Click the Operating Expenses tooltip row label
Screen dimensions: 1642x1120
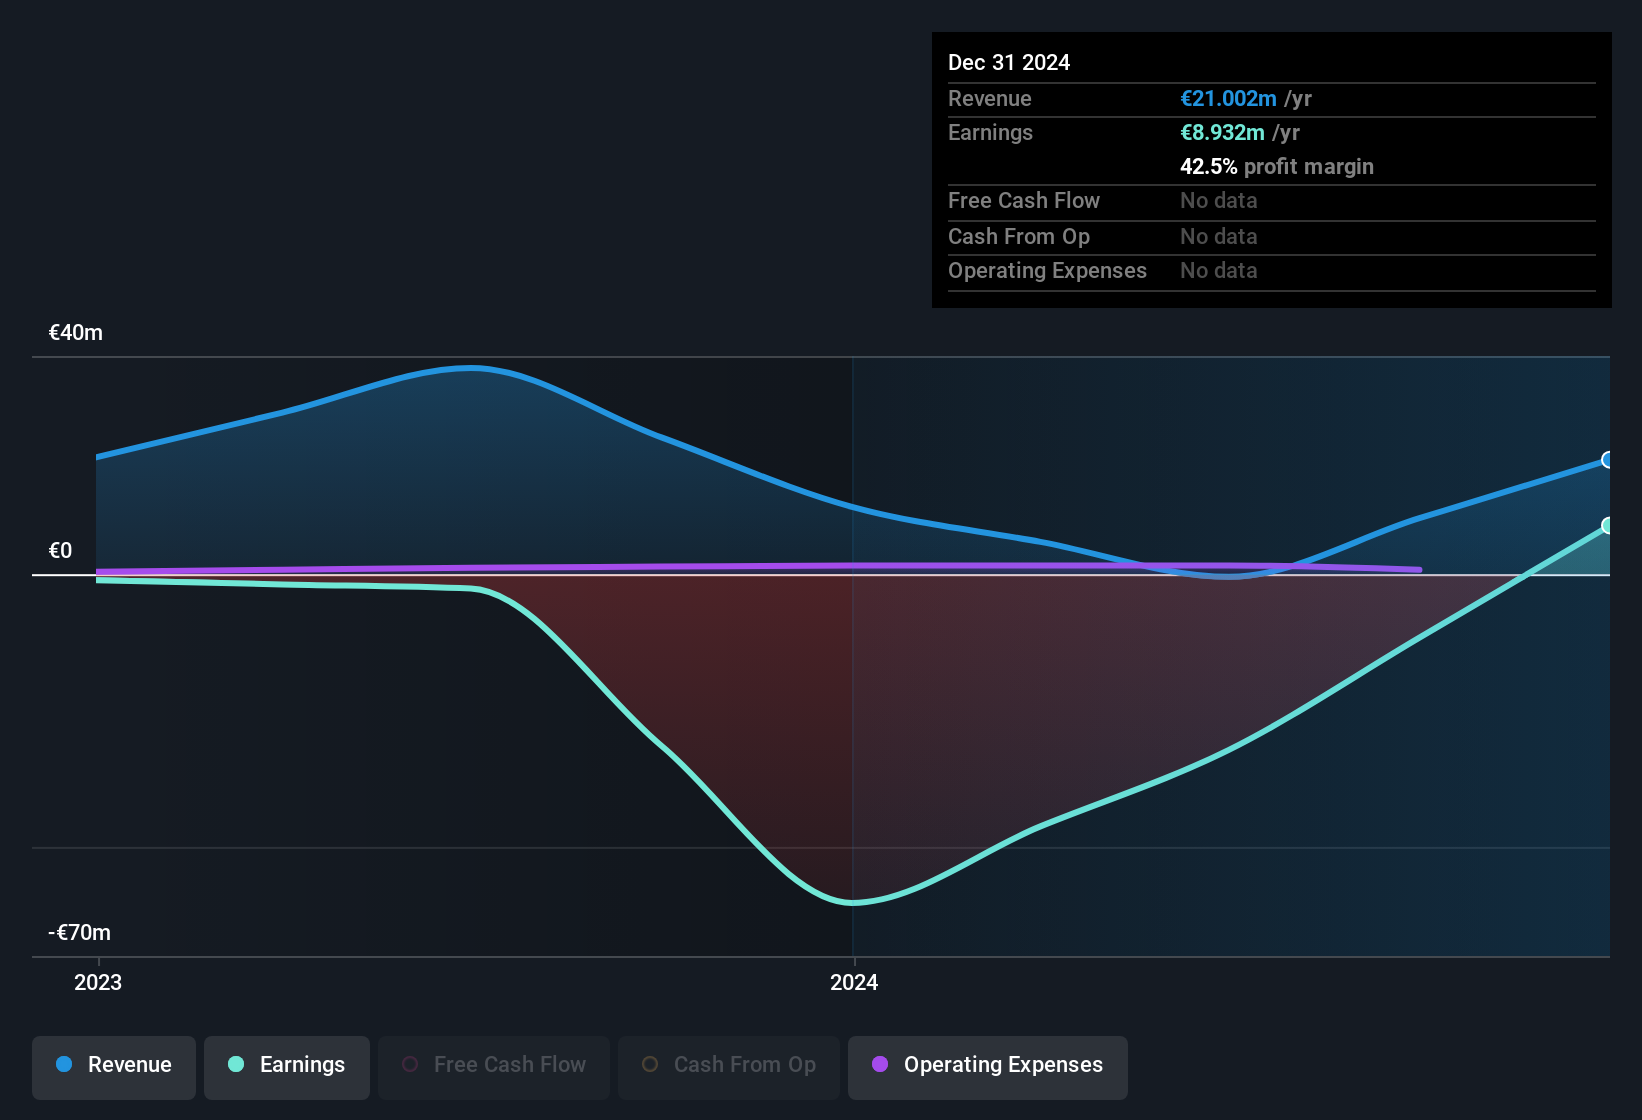[1047, 271]
